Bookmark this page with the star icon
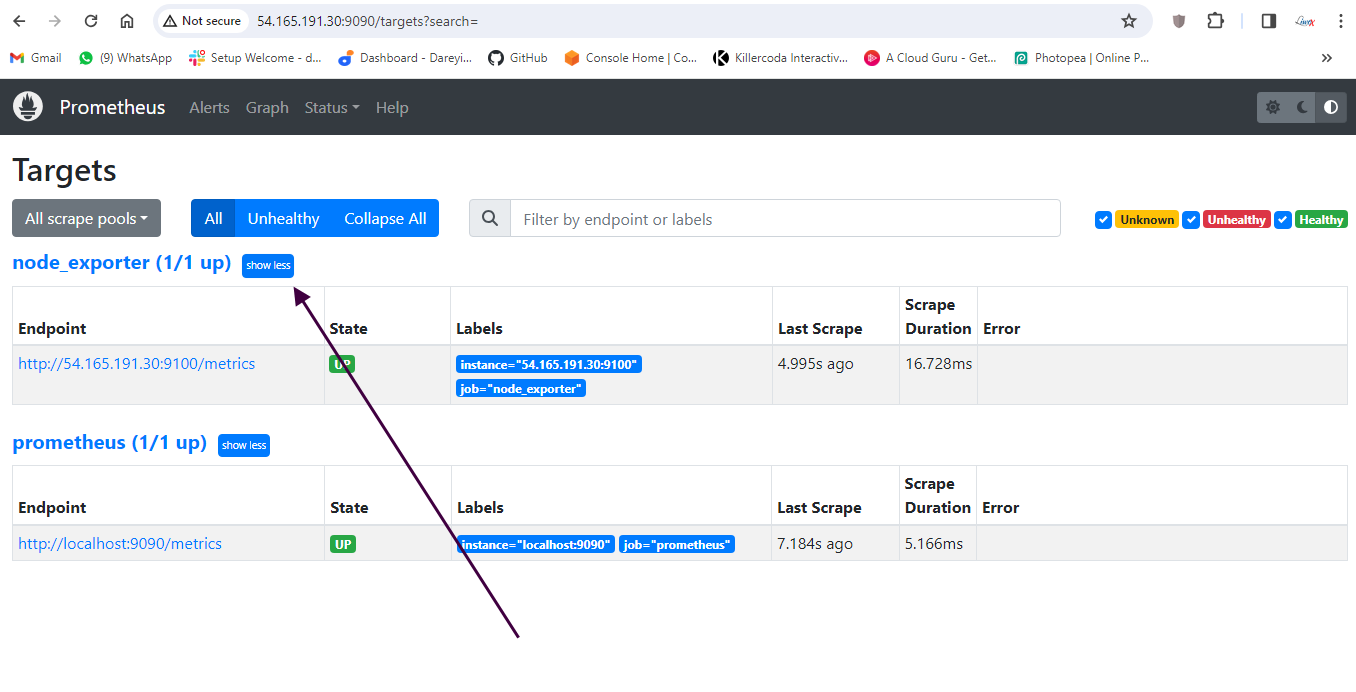 tap(1129, 21)
